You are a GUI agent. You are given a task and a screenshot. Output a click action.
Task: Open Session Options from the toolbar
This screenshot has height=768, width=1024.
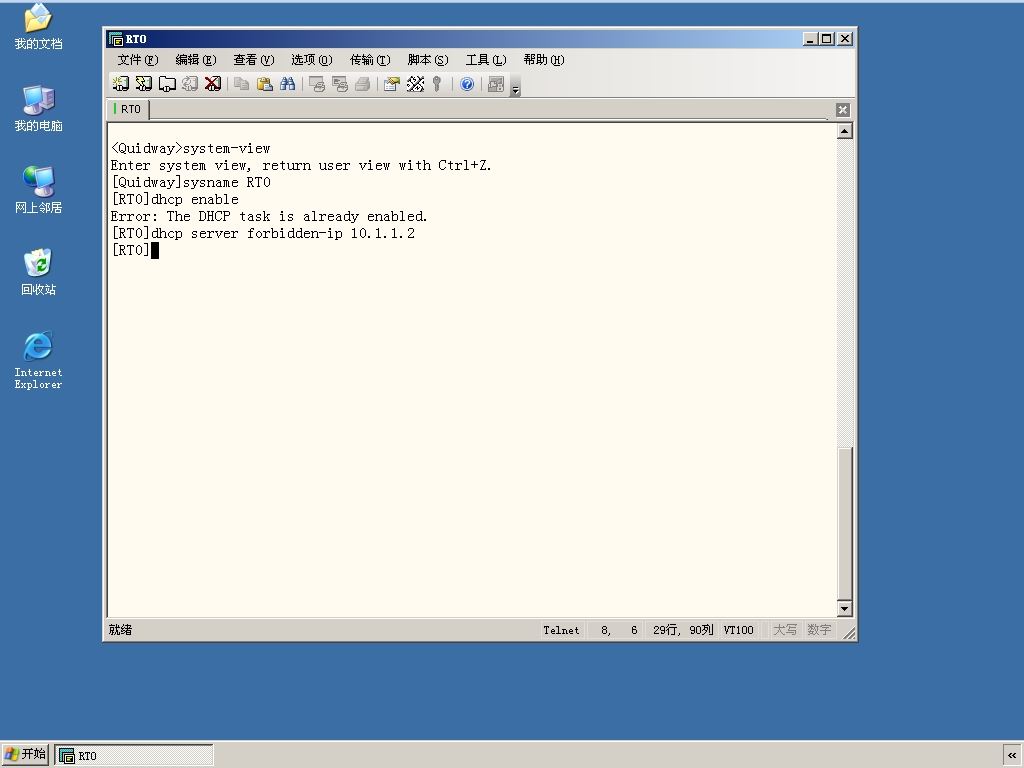pos(392,84)
